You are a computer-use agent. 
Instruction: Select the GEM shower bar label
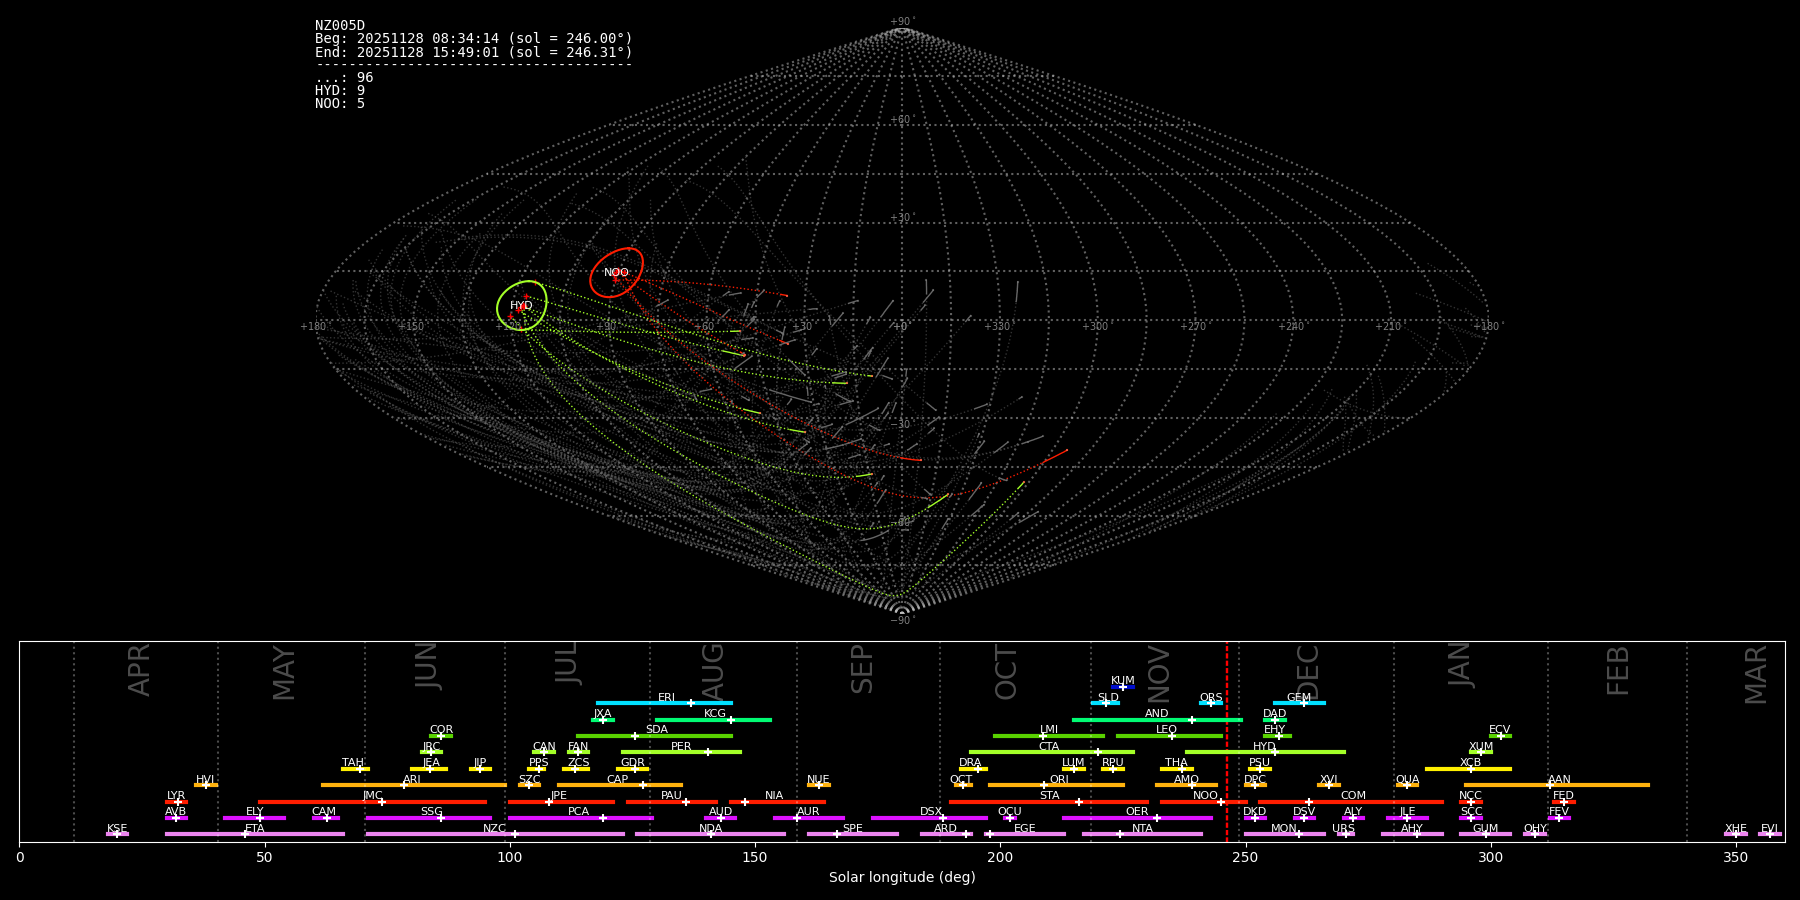(1299, 698)
